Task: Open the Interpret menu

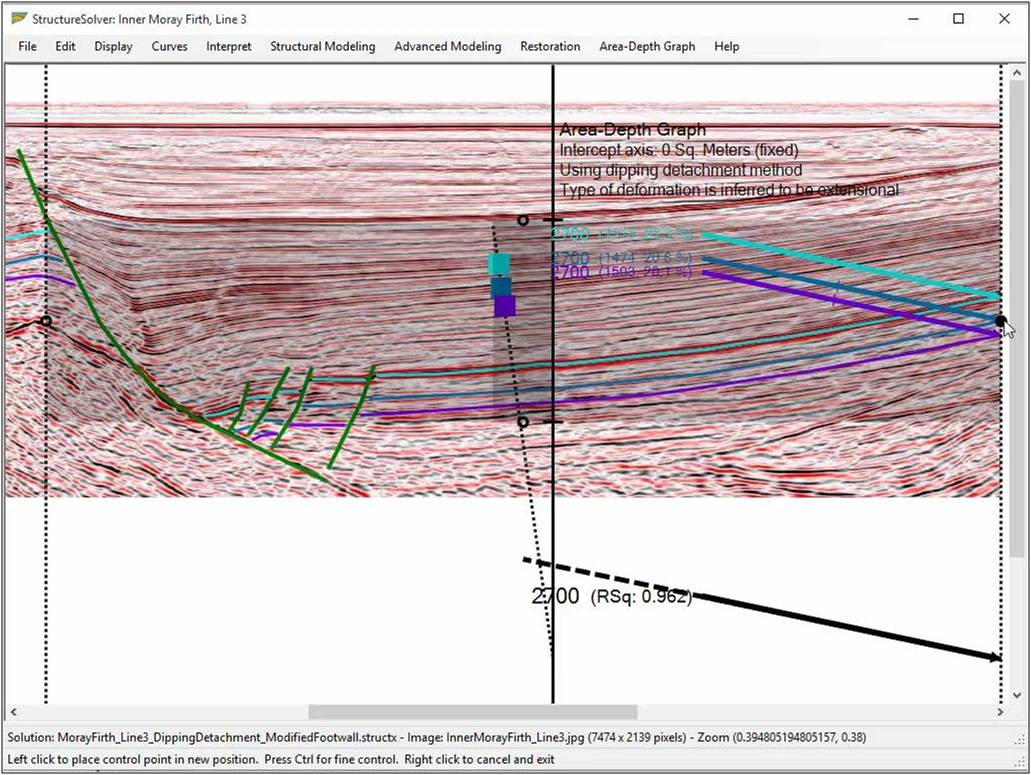Action: pos(229,46)
